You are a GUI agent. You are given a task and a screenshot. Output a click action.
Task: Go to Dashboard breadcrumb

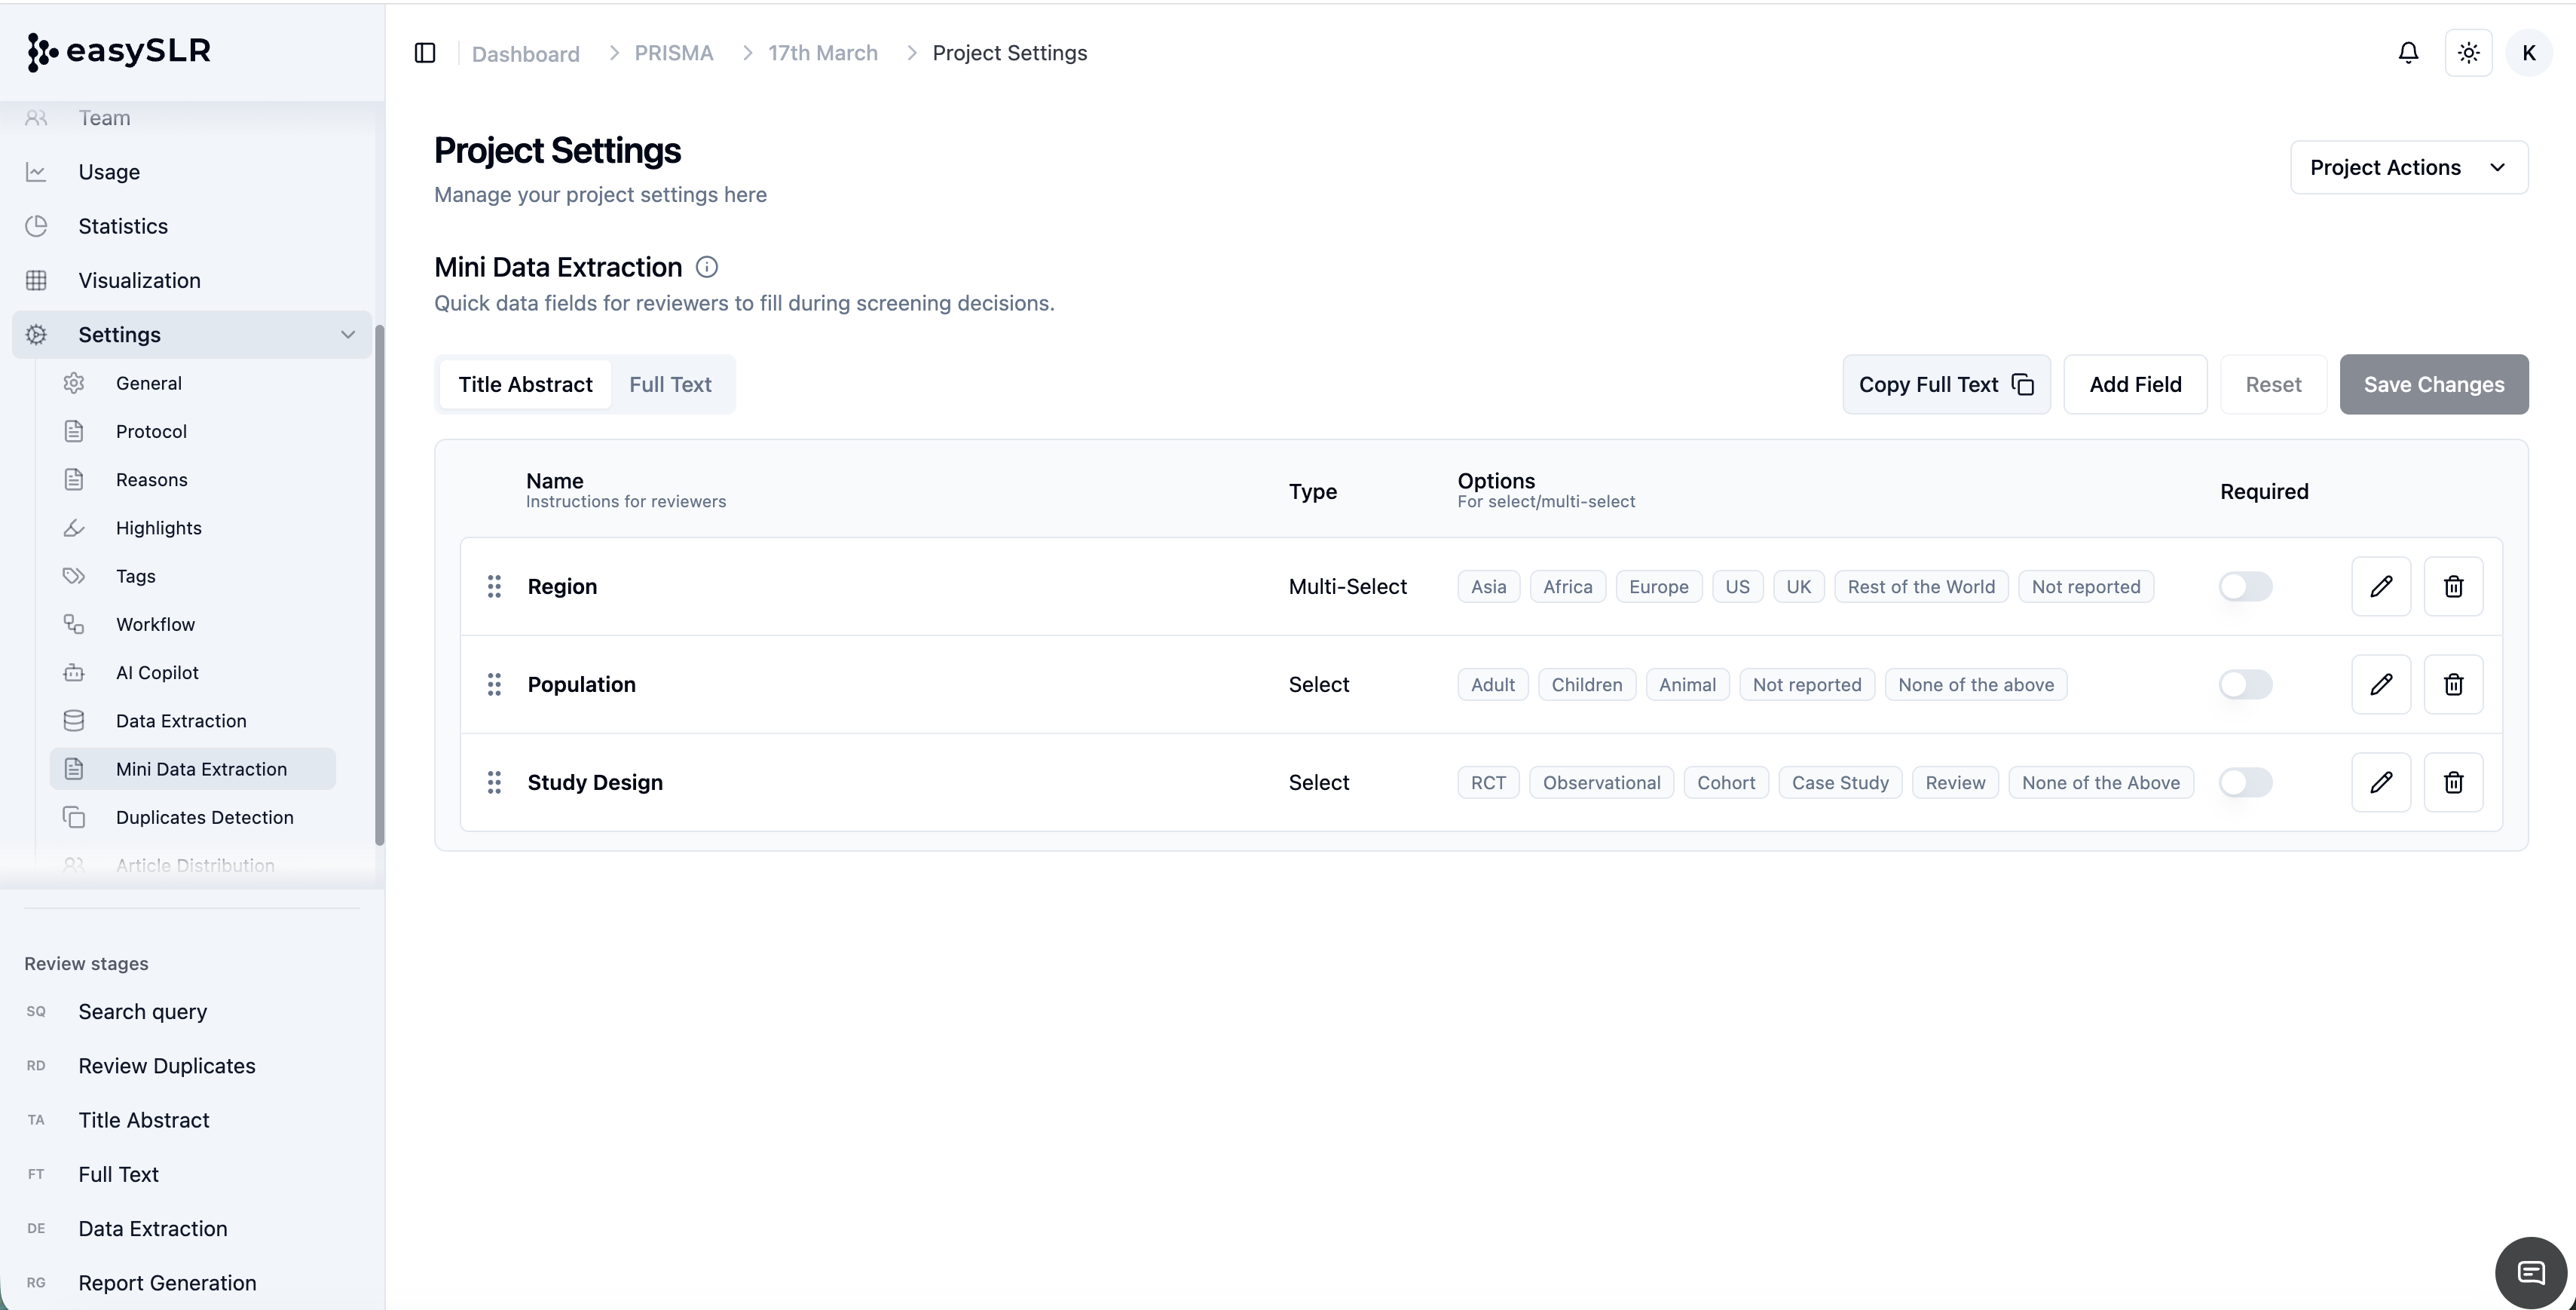tap(525, 54)
